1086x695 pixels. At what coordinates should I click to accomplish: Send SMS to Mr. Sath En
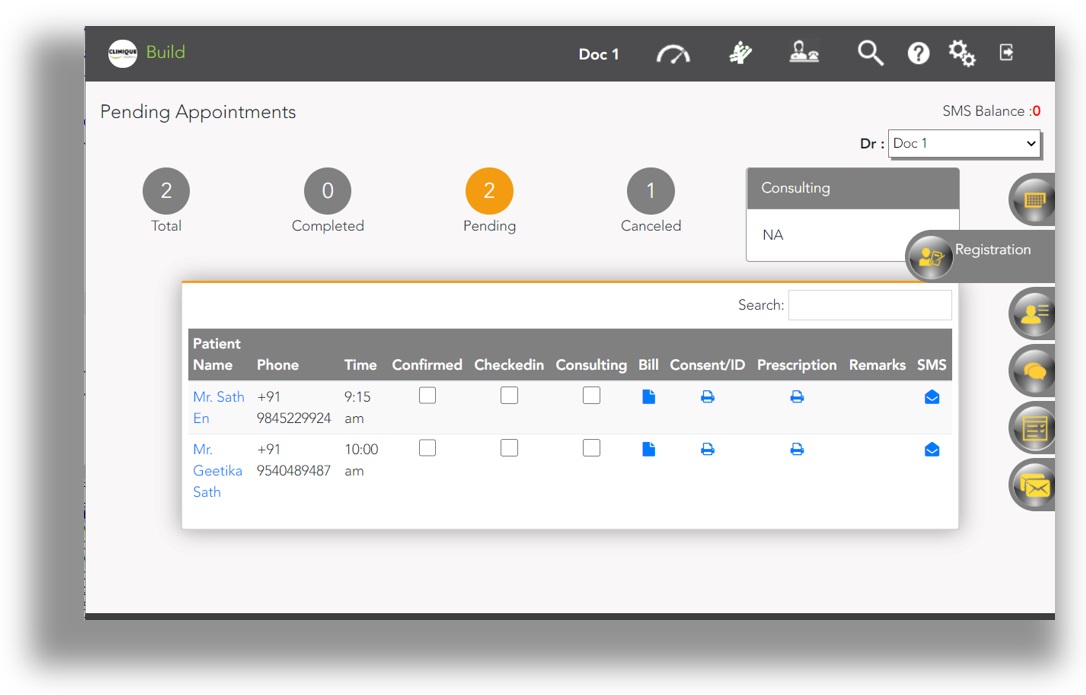(x=932, y=397)
